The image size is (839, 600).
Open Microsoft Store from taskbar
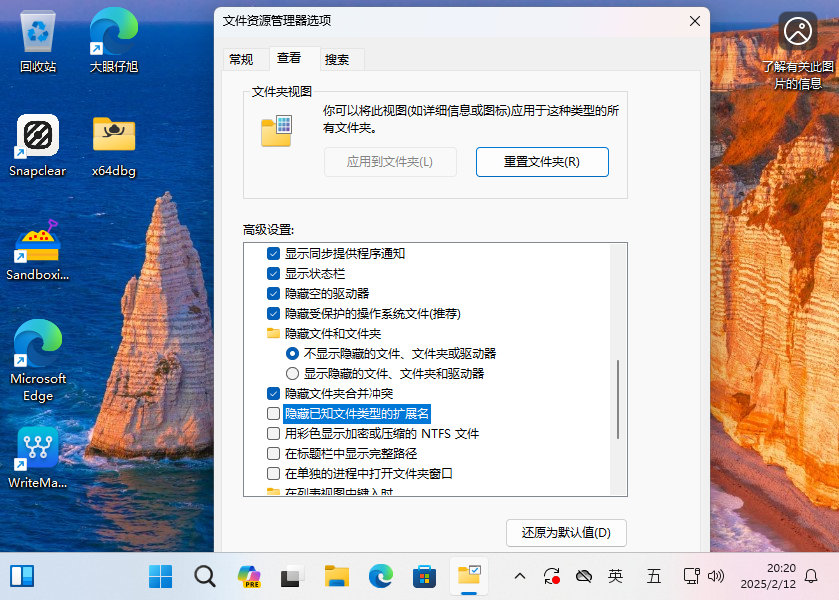[424, 576]
